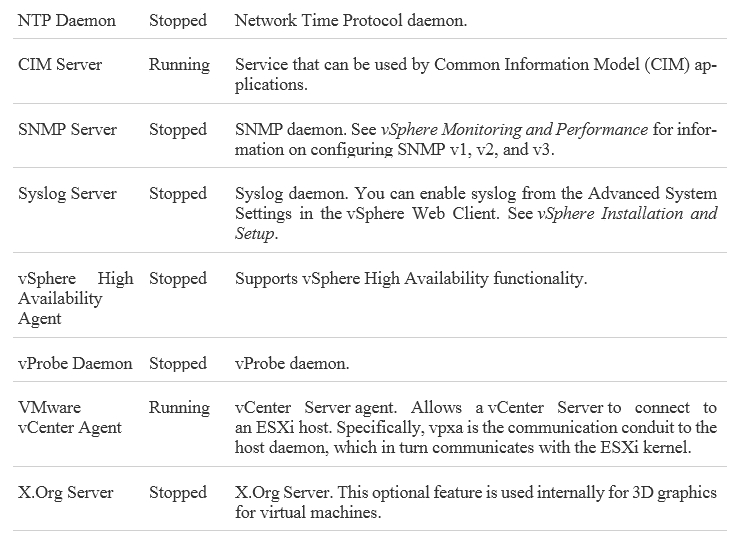The image size is (743, 545).
Task: Click the Stopped status of vProbe Daemon
Action: pyautogui.click(x=178, y=363)
